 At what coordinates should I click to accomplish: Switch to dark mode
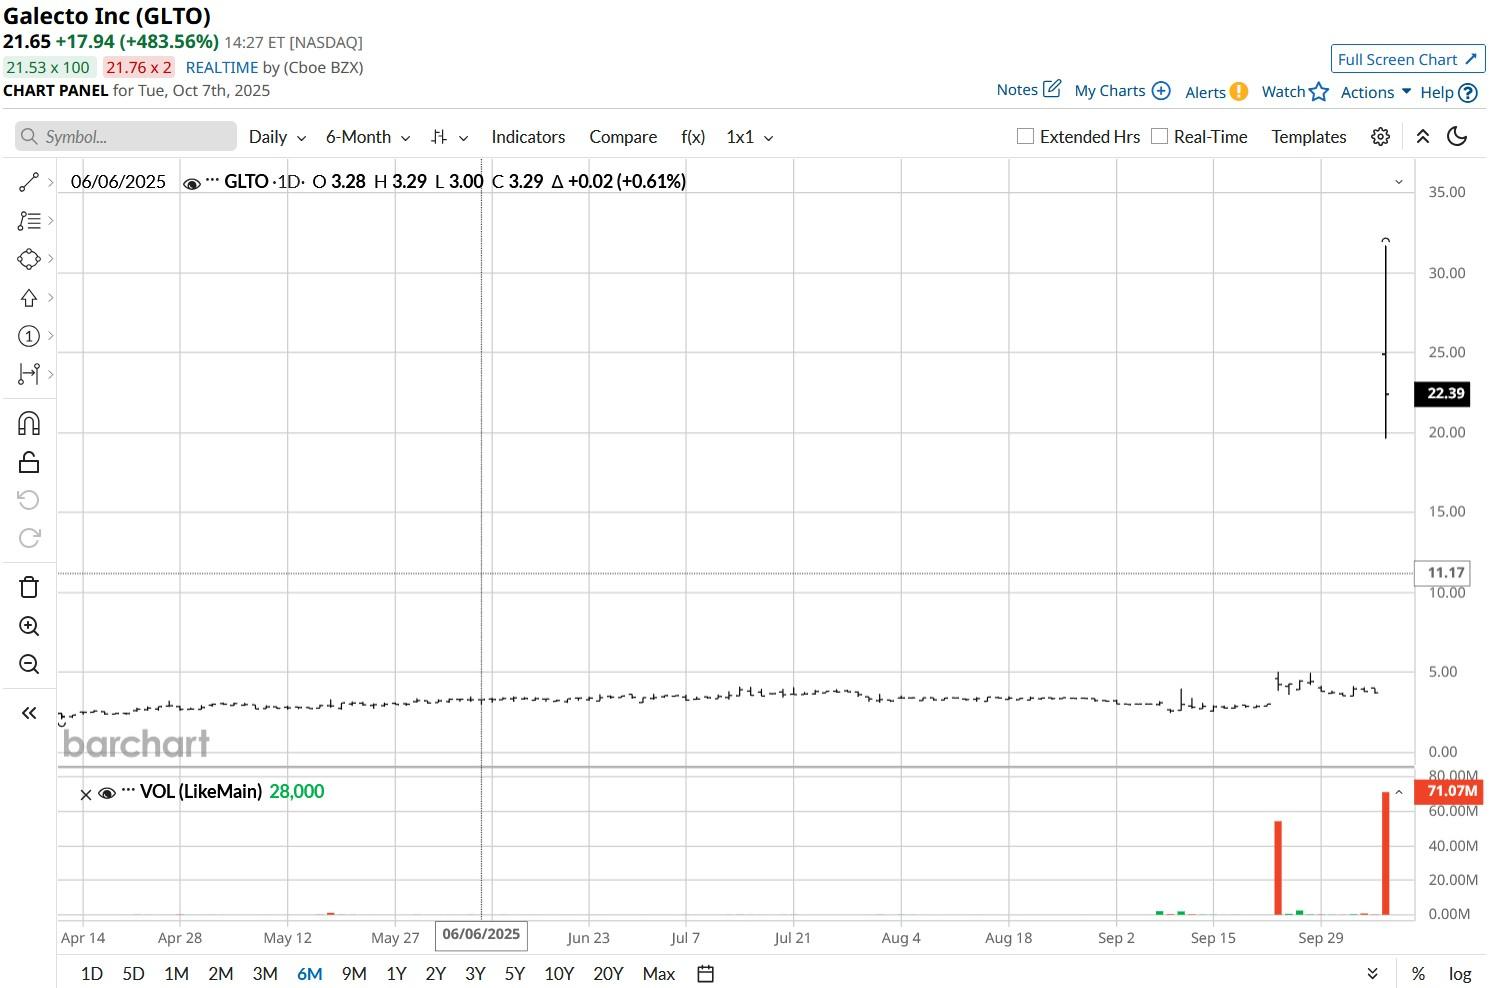[x=1457, y=137]
